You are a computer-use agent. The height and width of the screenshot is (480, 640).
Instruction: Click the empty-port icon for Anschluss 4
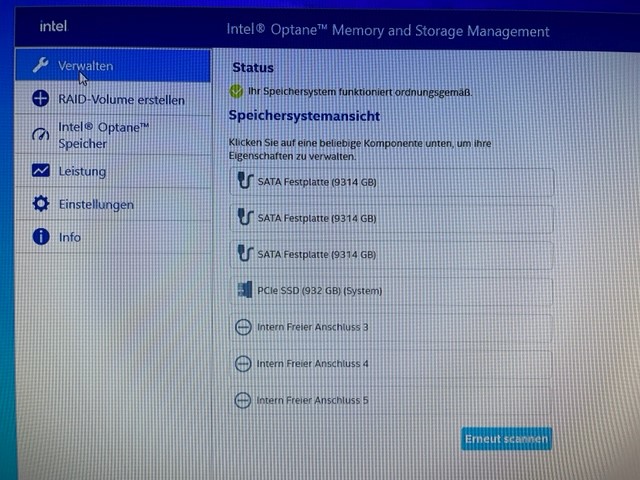tap(243, 363)
